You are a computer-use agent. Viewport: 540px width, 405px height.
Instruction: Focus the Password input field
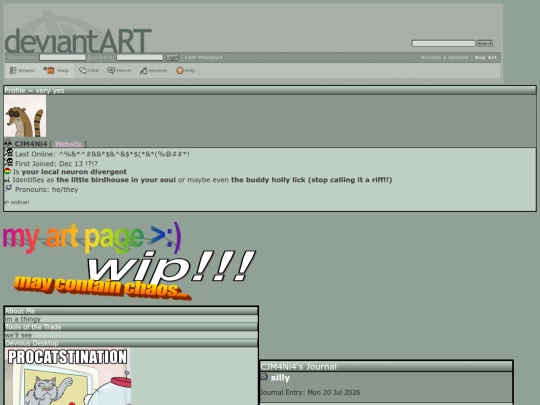(140, 57)
